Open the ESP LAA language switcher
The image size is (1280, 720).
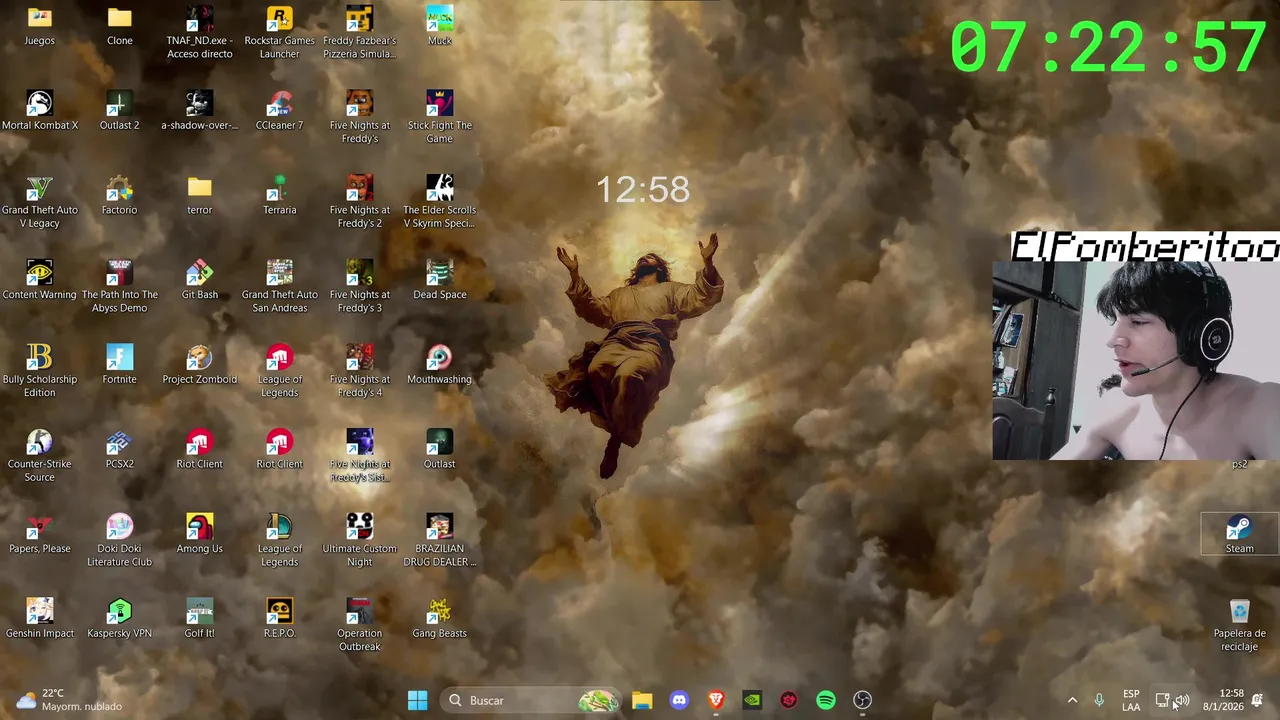[1131, 700]
